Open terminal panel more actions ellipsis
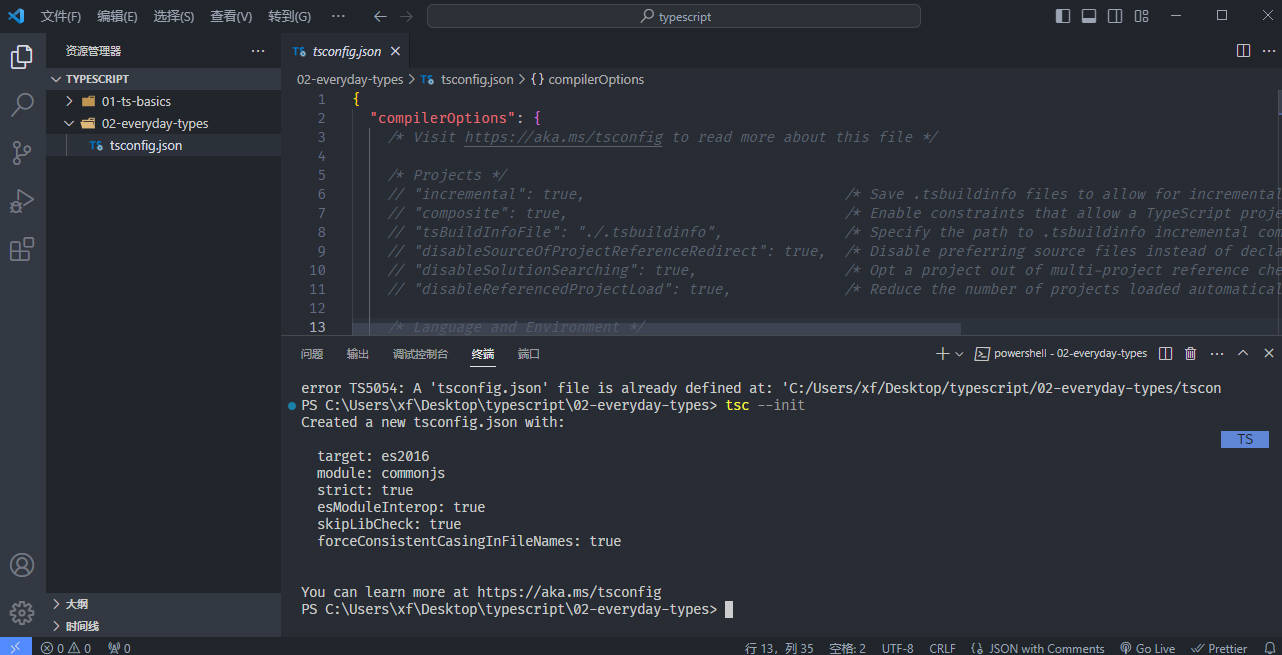 [x=1216, y=353]
